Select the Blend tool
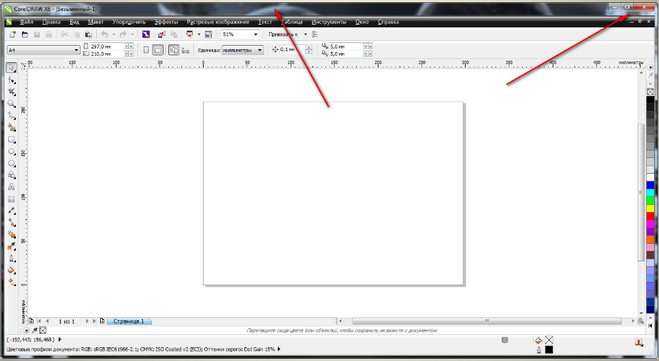This screenshot has width=659, height=361. 12,235
